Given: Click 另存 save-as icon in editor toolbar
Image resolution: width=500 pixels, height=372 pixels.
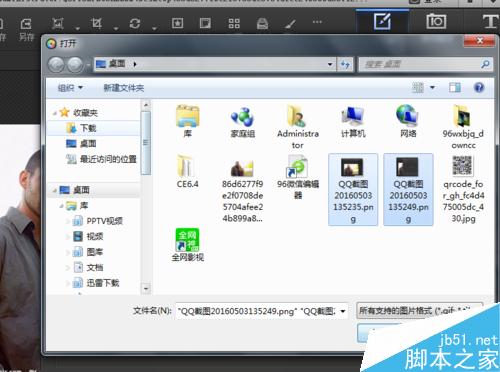Looking at the screenshot, I should click(26, 29).
